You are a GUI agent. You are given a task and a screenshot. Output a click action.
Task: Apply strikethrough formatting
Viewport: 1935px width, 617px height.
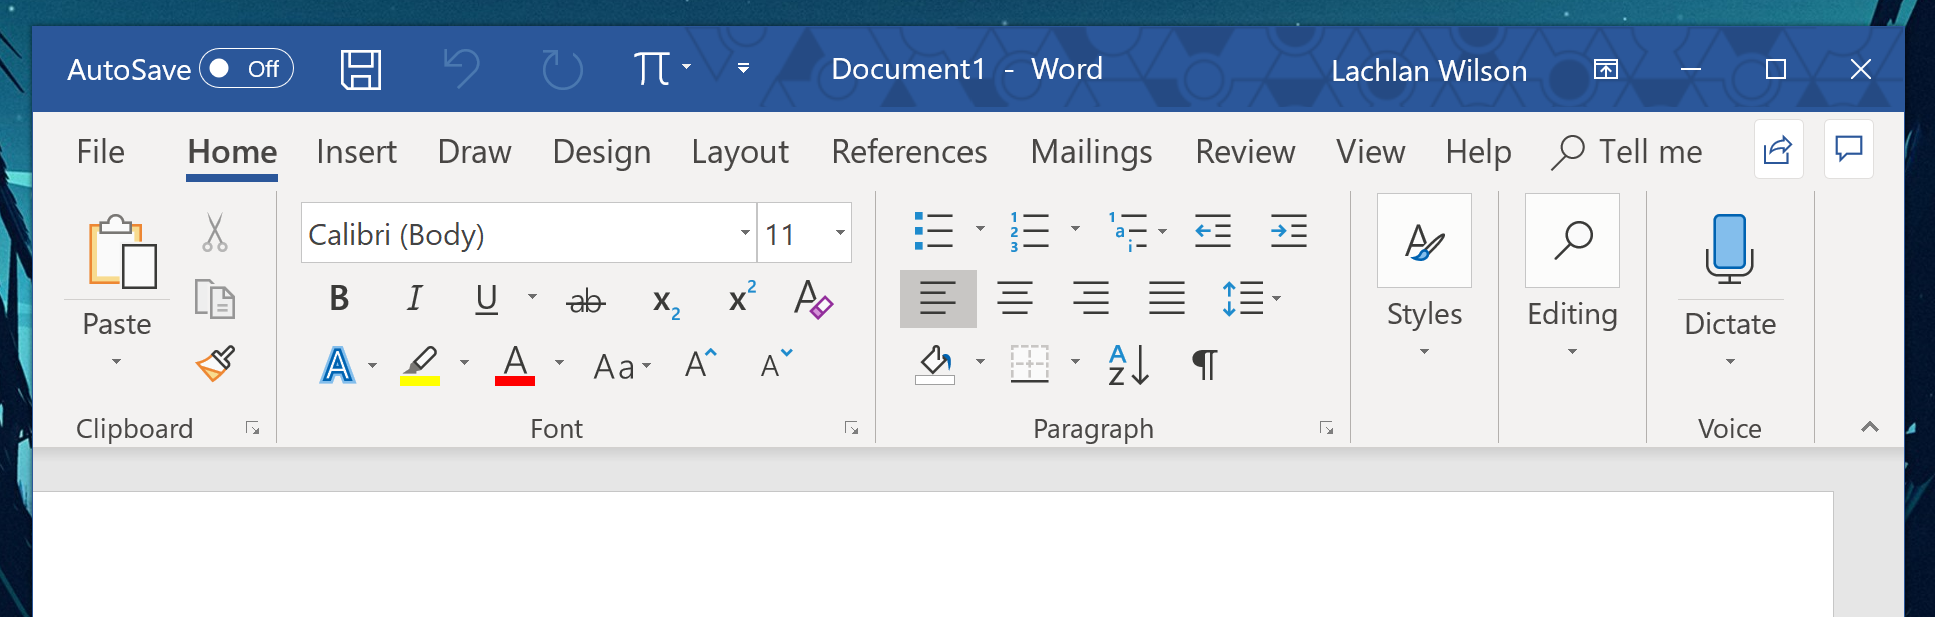586,300
